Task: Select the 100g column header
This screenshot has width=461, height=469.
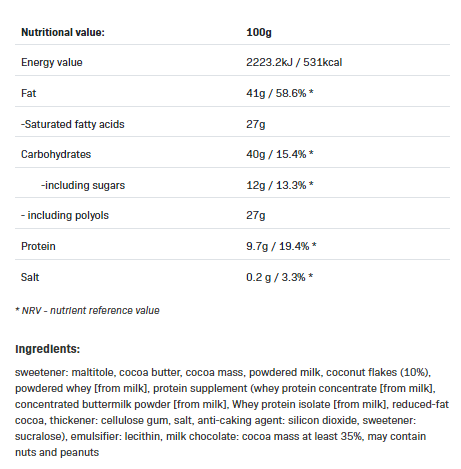Action: pos(259,32)
